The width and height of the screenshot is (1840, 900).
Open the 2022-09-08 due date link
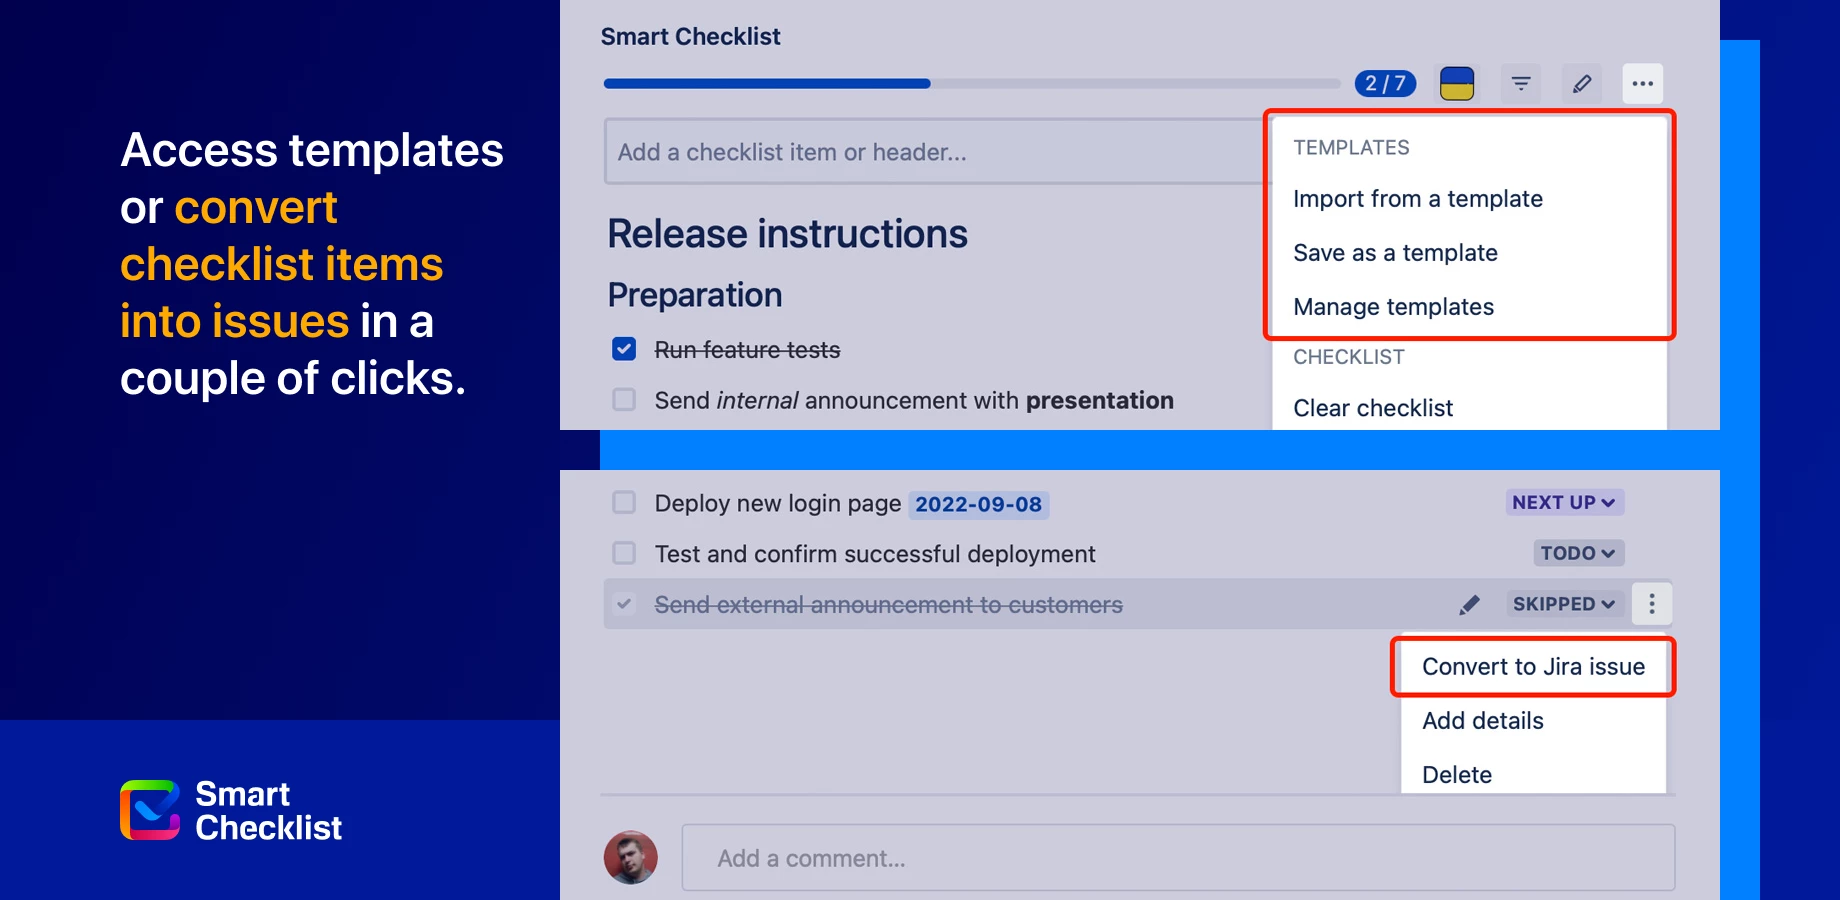tap(978, 504)
